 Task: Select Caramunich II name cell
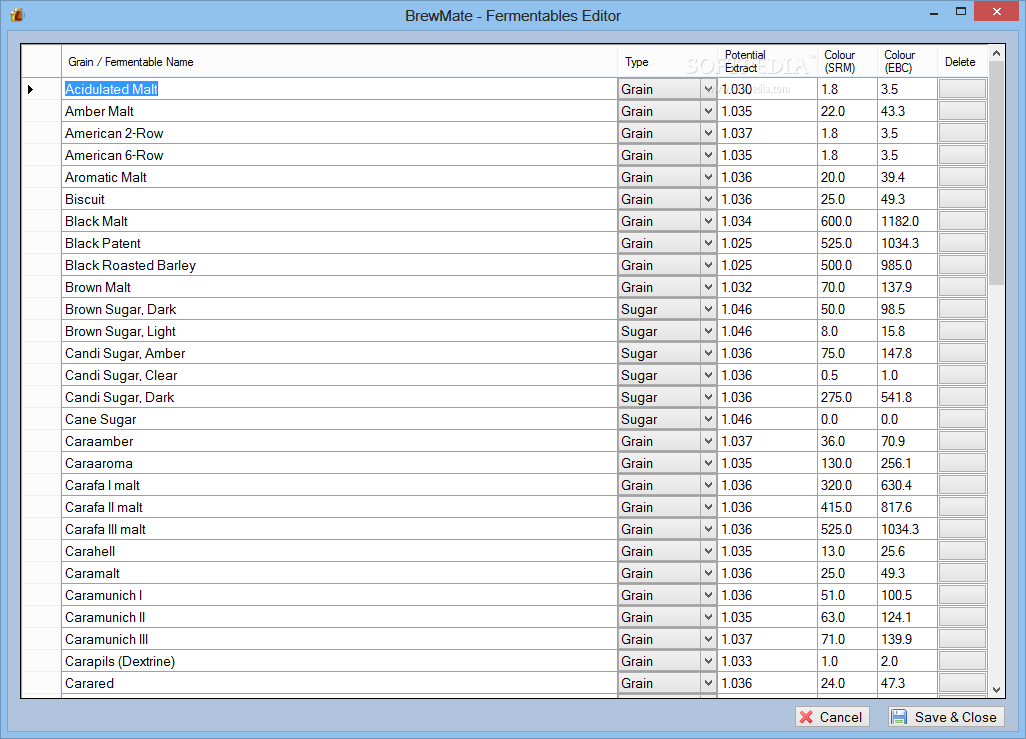[x=339, y=617]
